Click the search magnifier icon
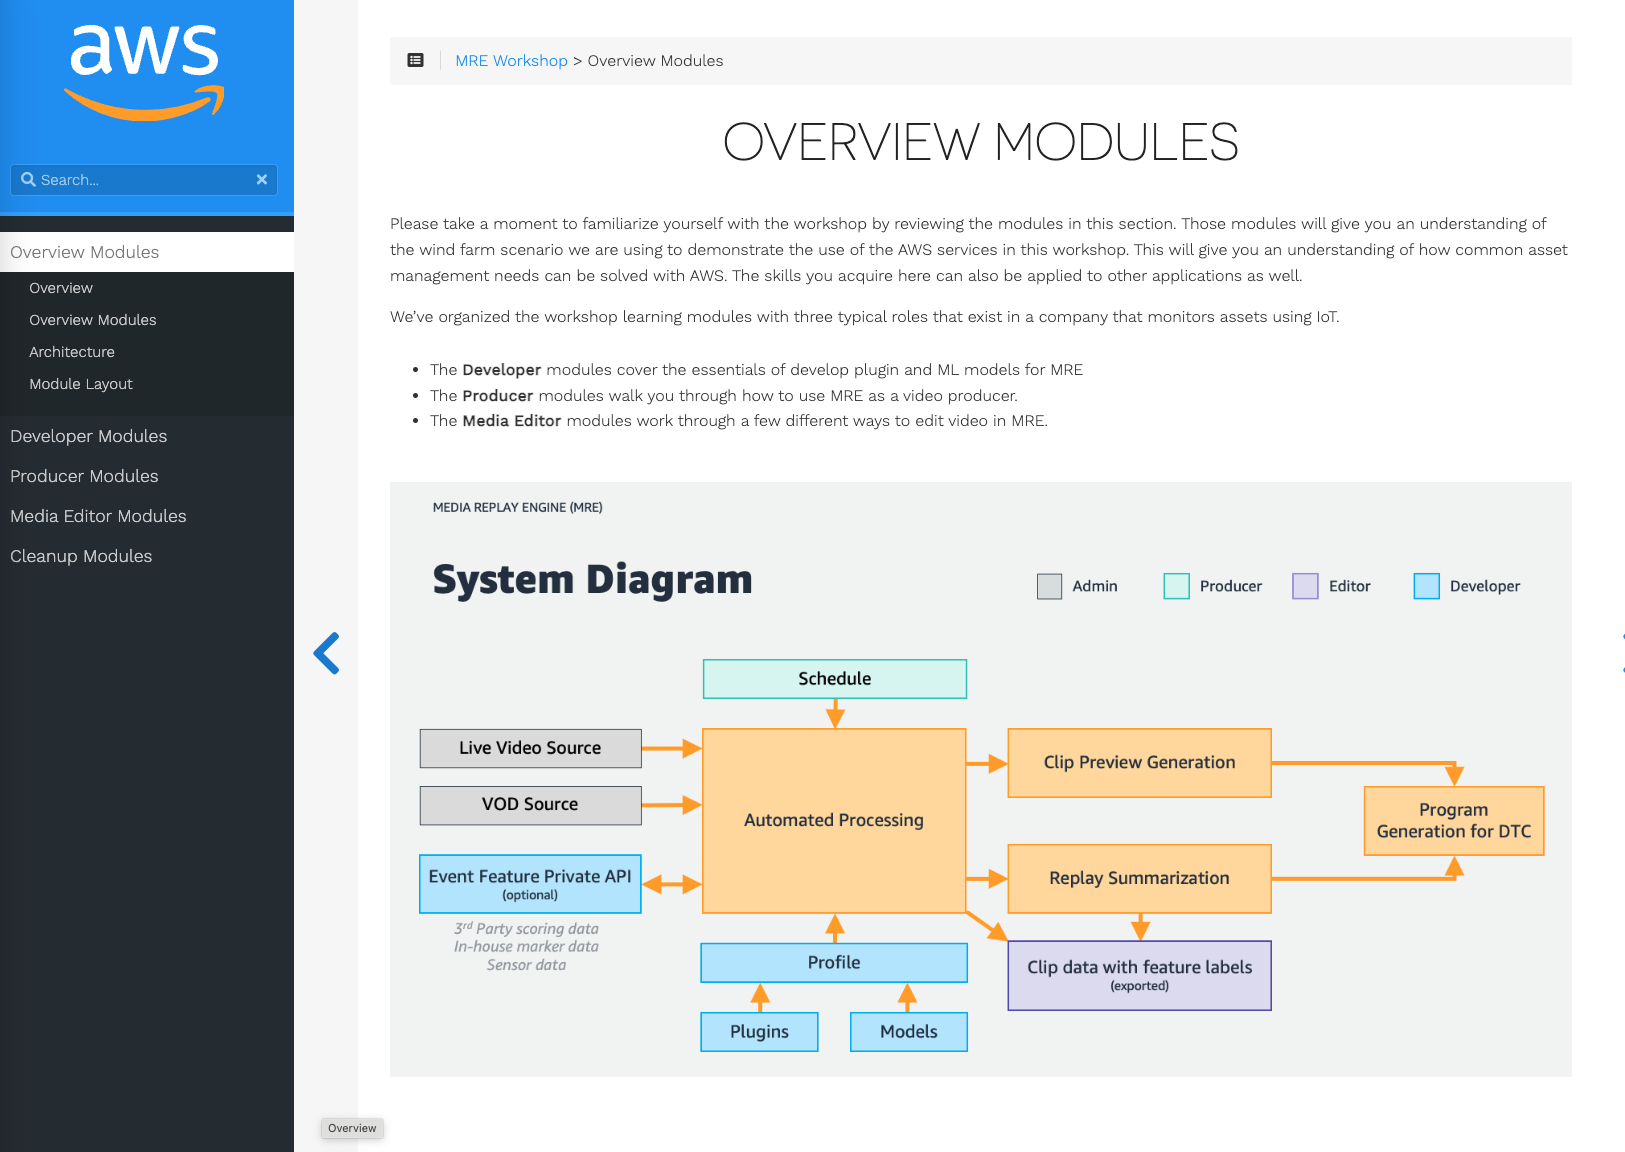This screenshot has width=1625, height=1152. pos(28,180)
